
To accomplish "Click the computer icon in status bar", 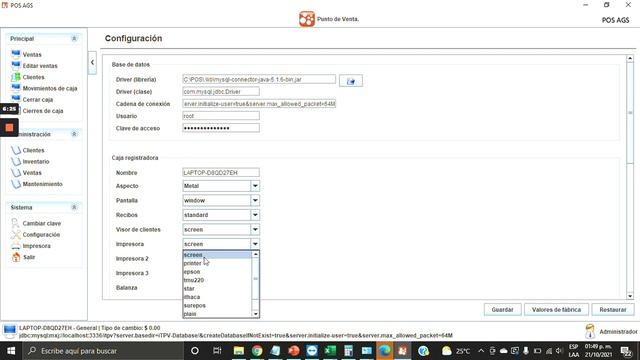I will (10, 331).
